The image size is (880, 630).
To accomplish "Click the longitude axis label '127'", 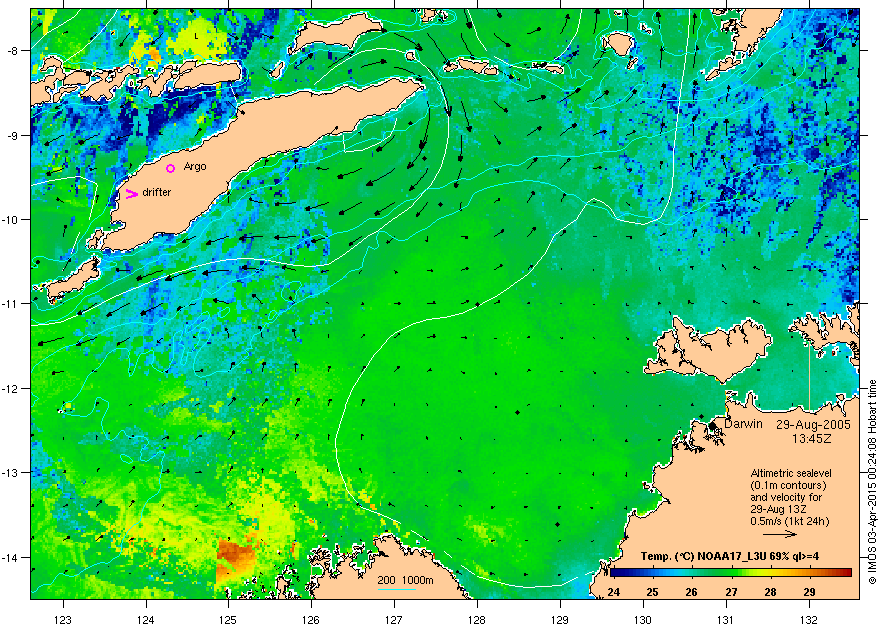I will coord(394,620).
